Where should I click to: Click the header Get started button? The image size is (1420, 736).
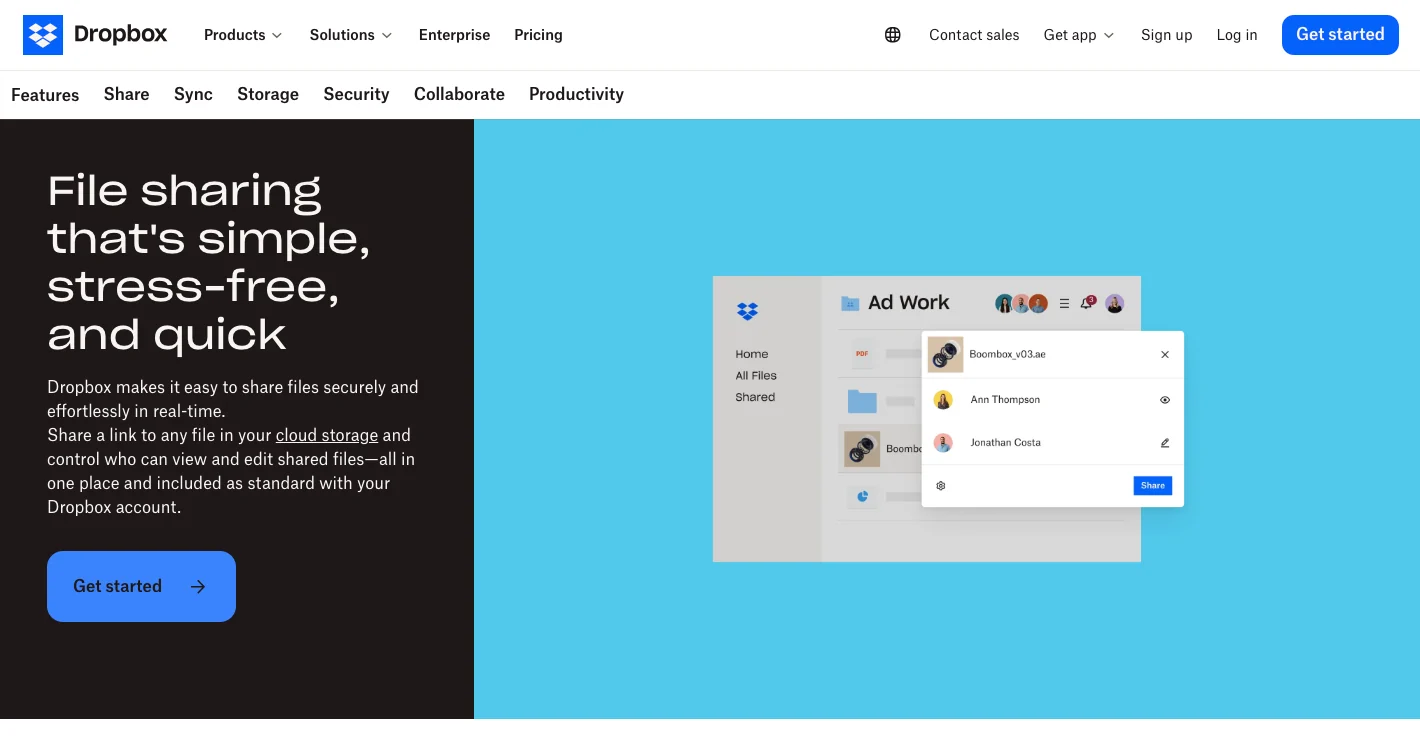pos(1340,35)
